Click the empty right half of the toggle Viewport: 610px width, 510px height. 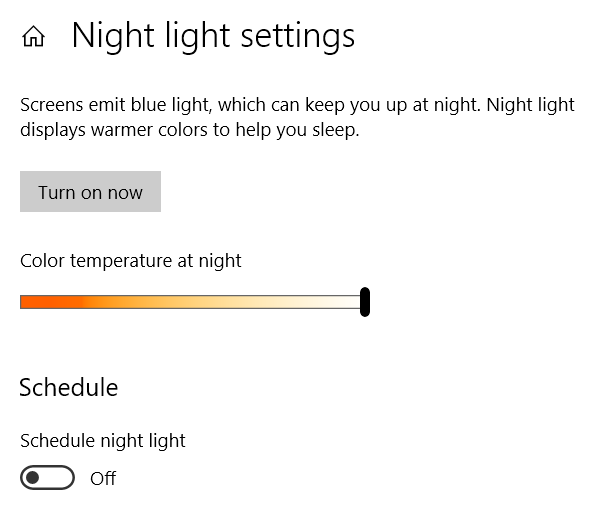(59, 477)
